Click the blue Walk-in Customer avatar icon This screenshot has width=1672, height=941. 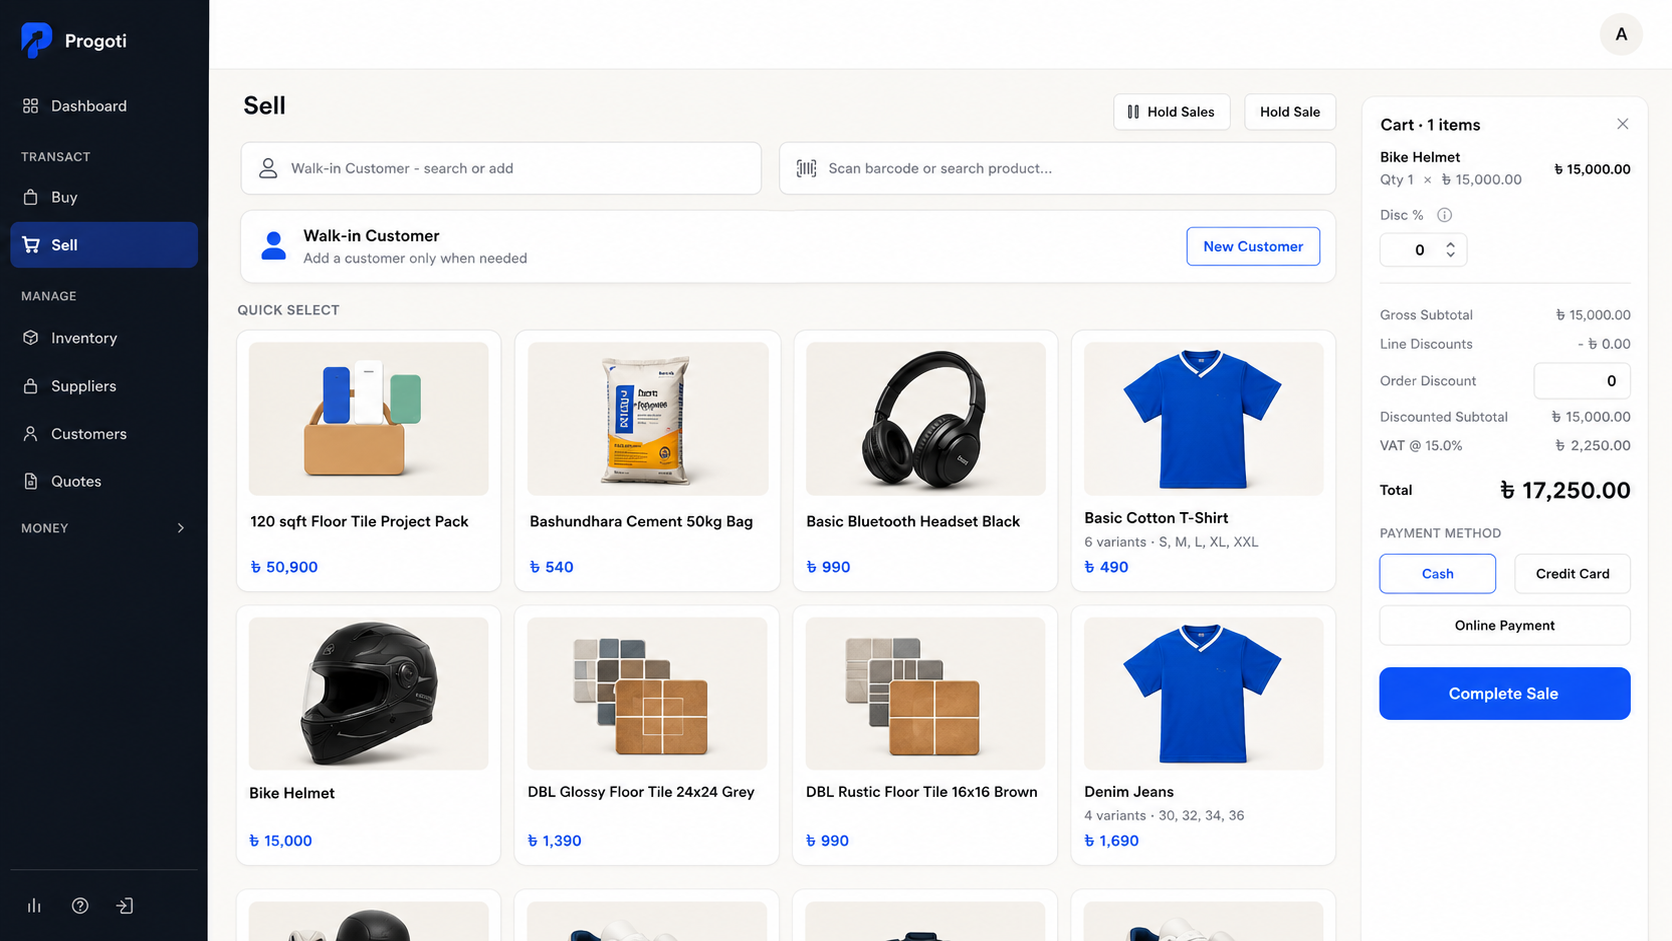pyautogui.click(x=273, y=246)
